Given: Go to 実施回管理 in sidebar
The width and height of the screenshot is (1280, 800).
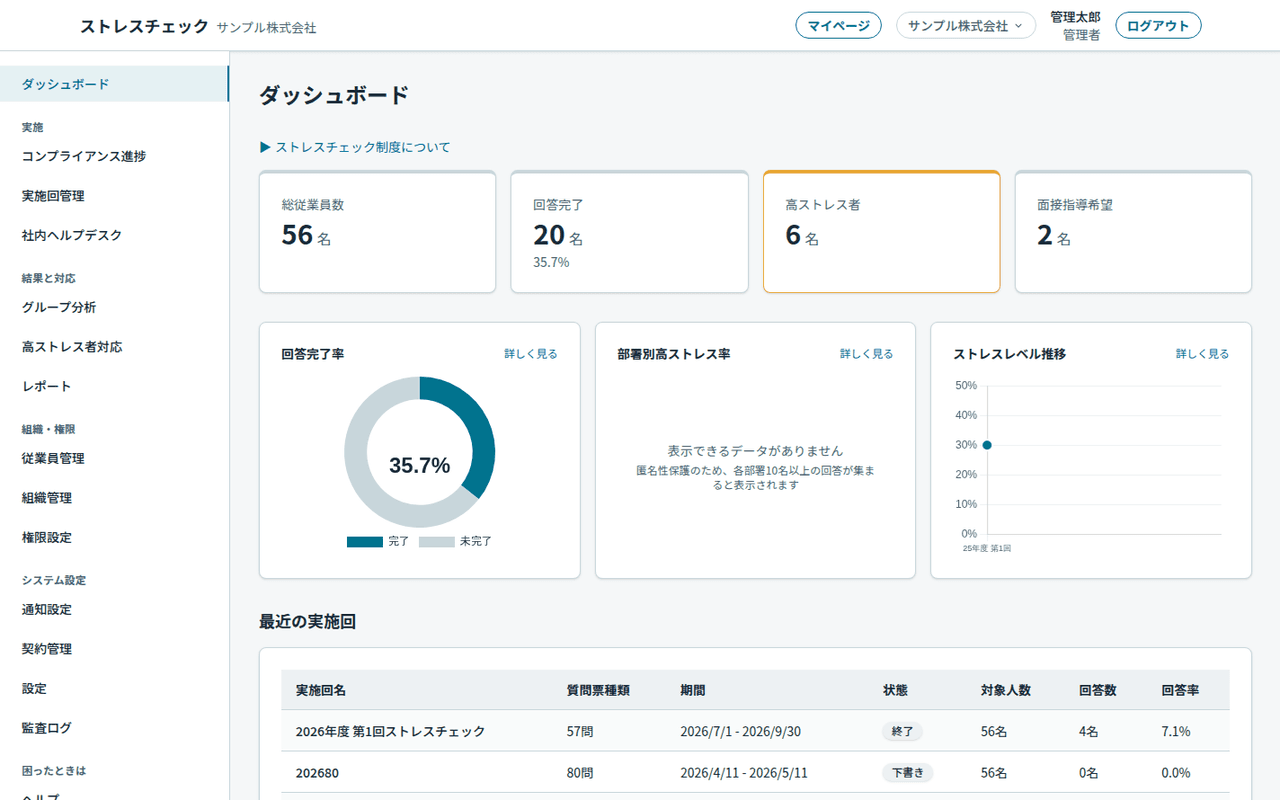Looking at the screenshot, I should pyautogui.click(x=114, y=196).
